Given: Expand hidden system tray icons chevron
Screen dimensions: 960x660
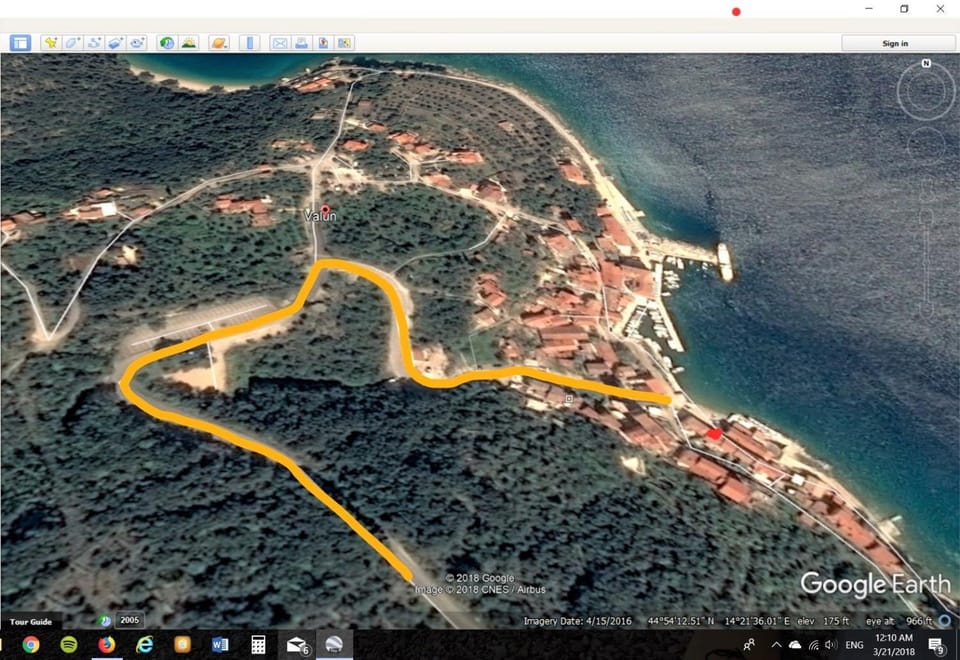Looking at the screenshot, I should [x=776, y=644].
